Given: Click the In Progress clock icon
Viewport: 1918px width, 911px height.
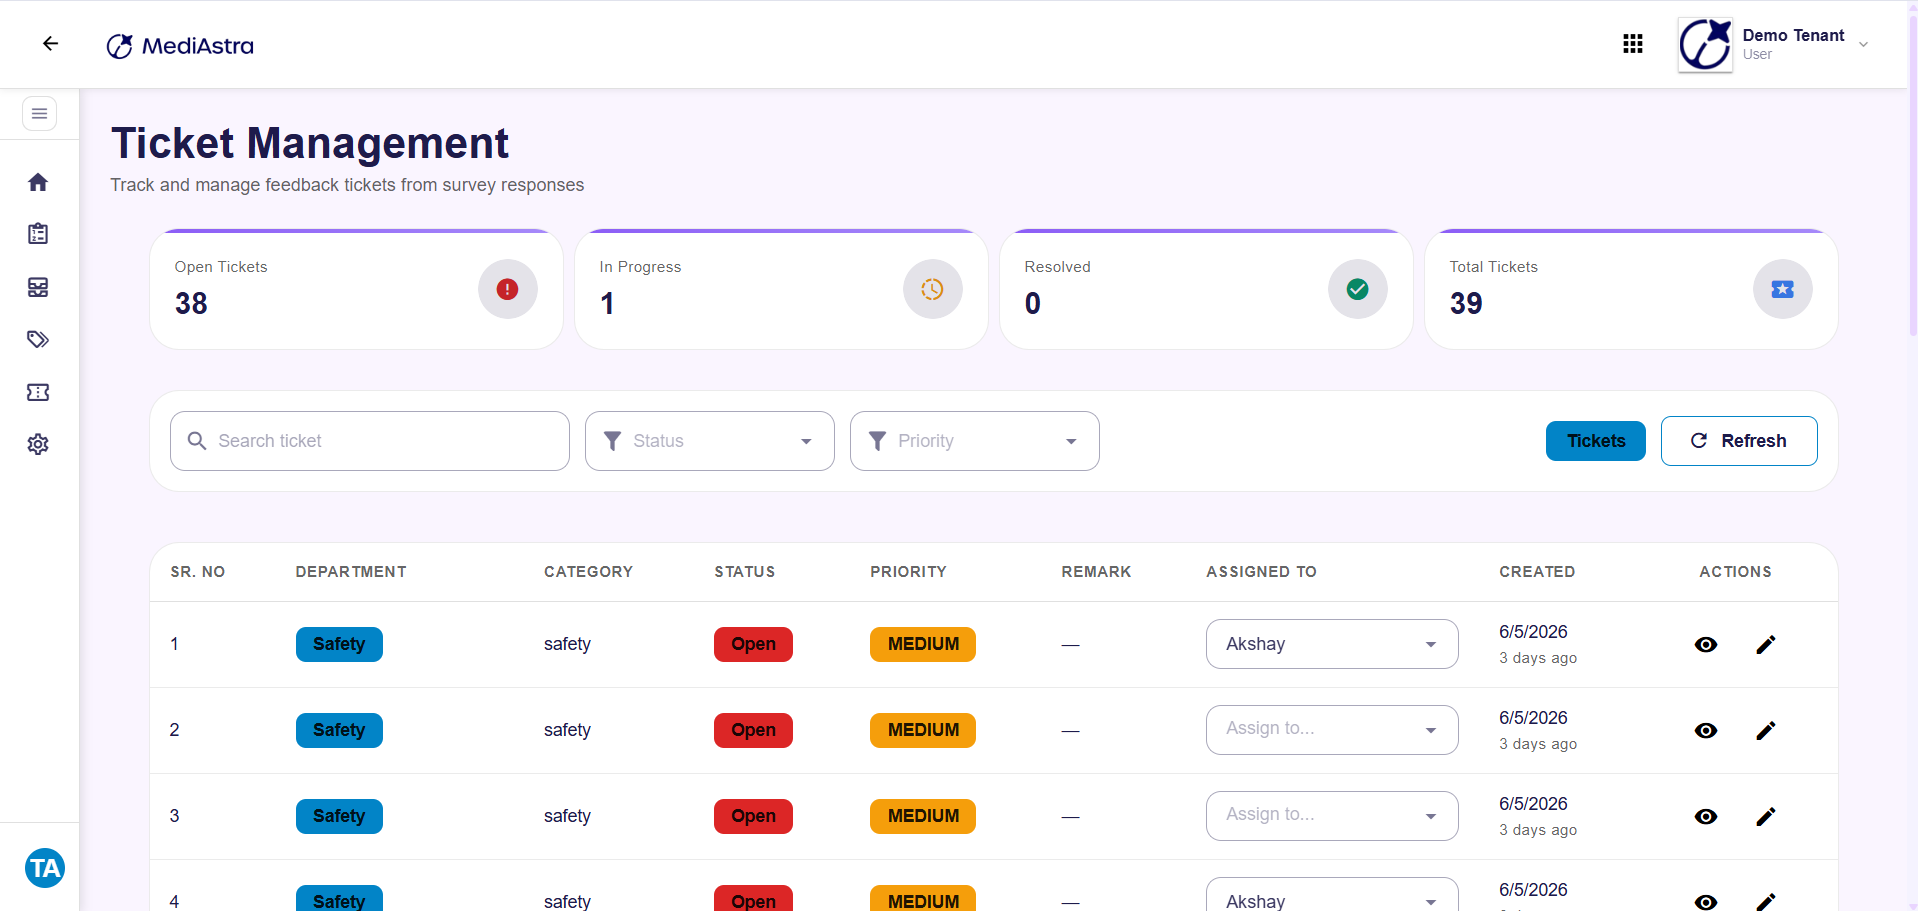Looking at the screenshot, I should [x=933, y=289].
